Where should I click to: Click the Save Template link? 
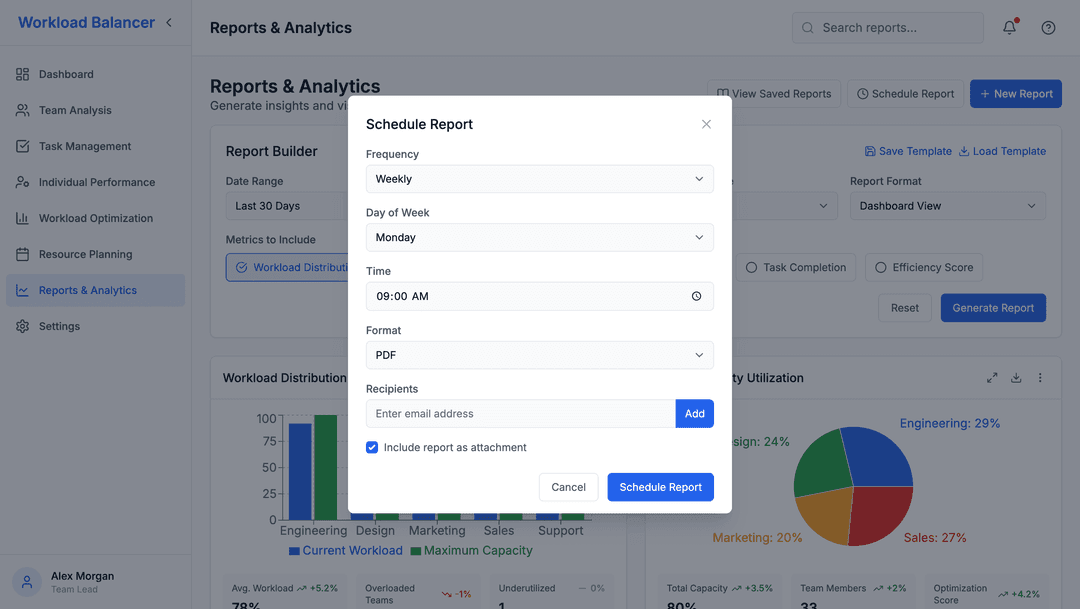pyautogui.click(x=908, y=150)
